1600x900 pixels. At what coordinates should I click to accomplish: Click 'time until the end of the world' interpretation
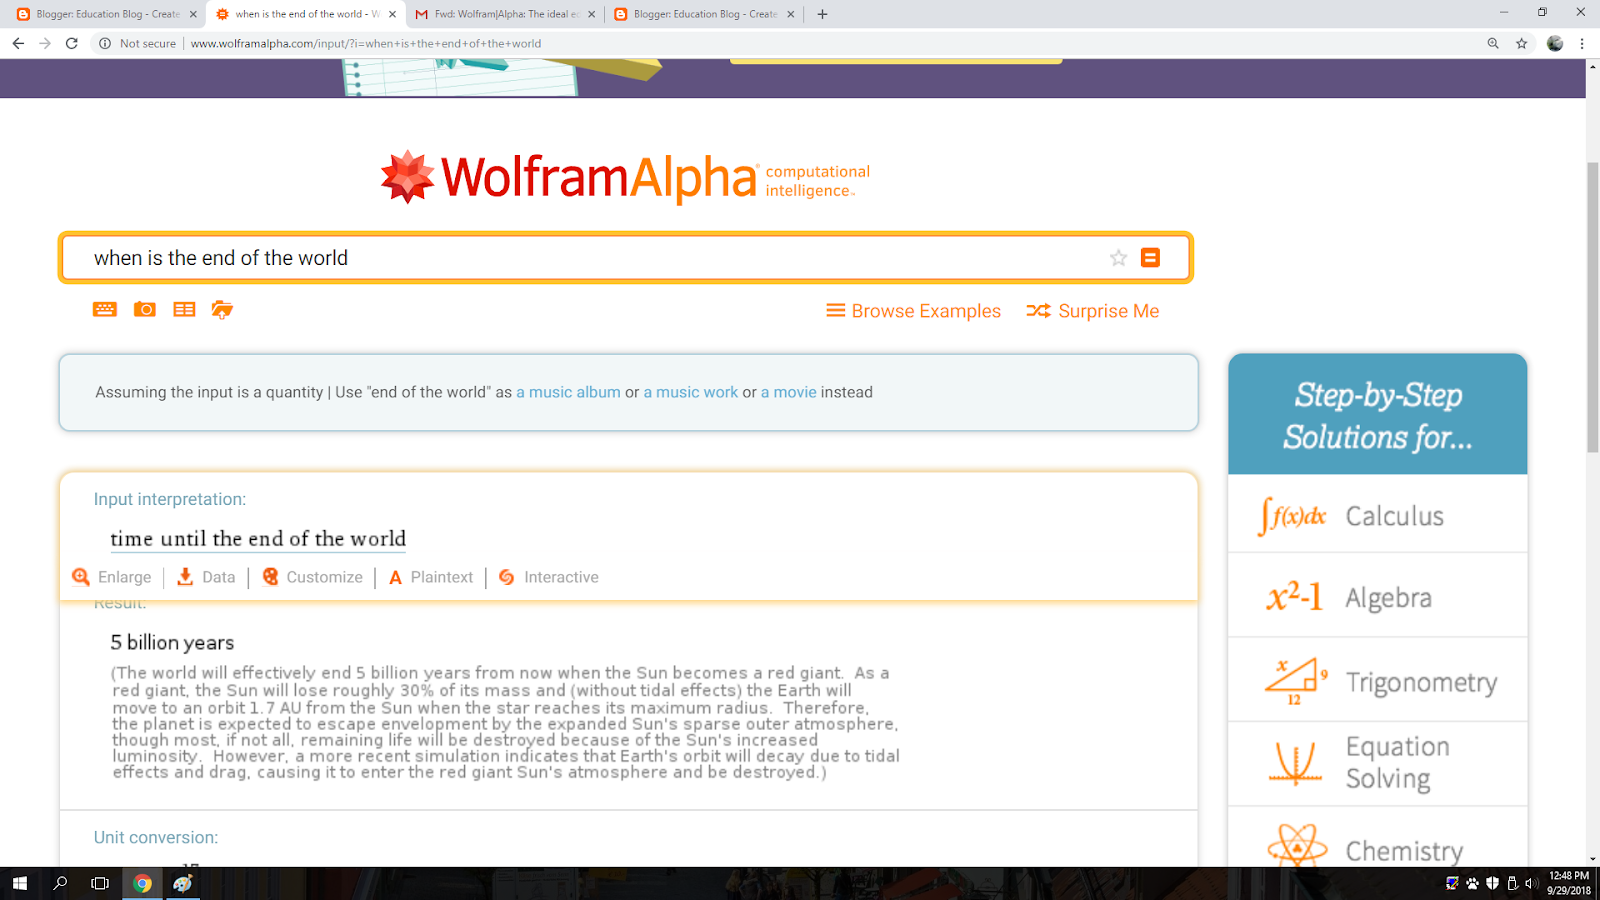tap(258, 539)
